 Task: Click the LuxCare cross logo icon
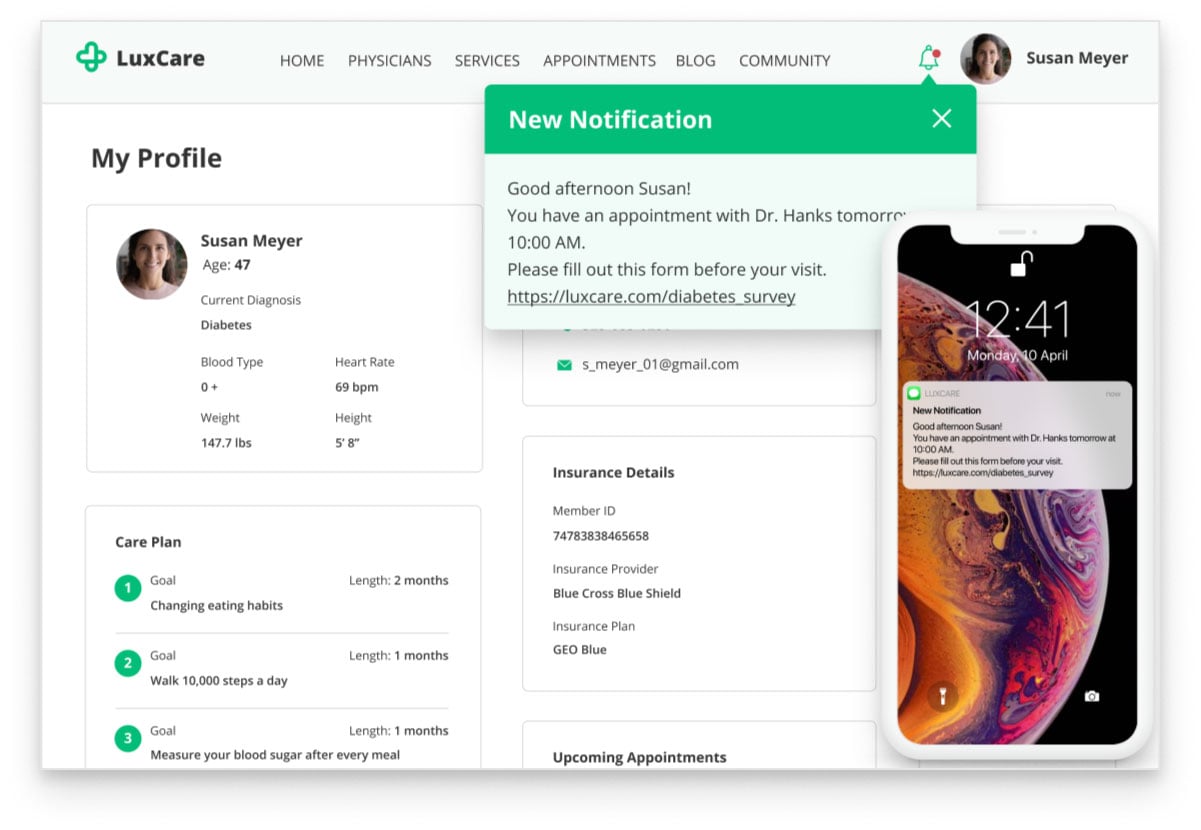click(91, 58)
